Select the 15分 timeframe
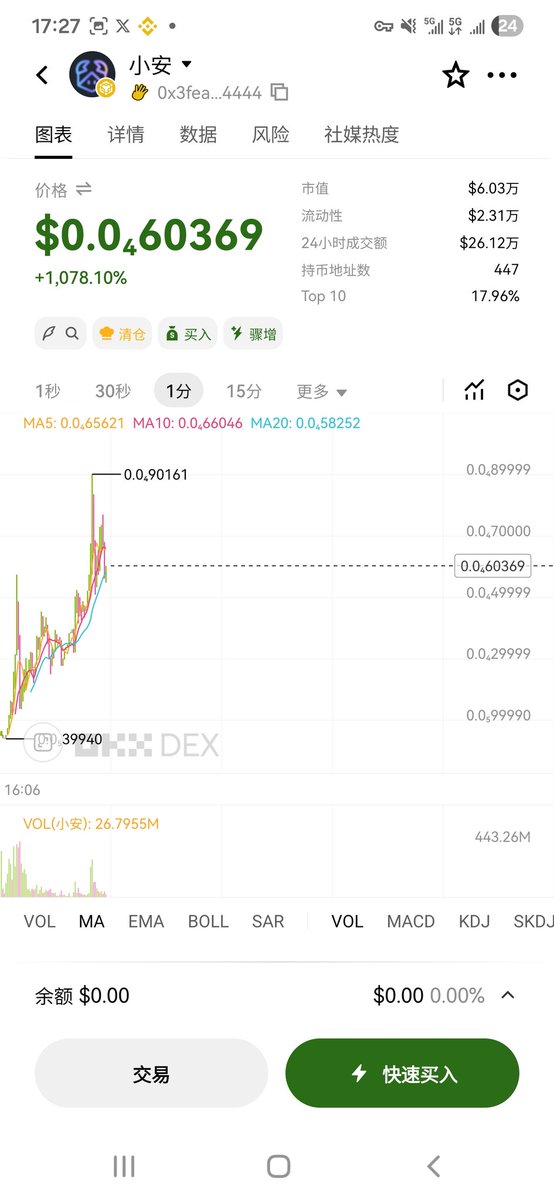The height and width of the screenshot is (1200, 554). [244, 391]
